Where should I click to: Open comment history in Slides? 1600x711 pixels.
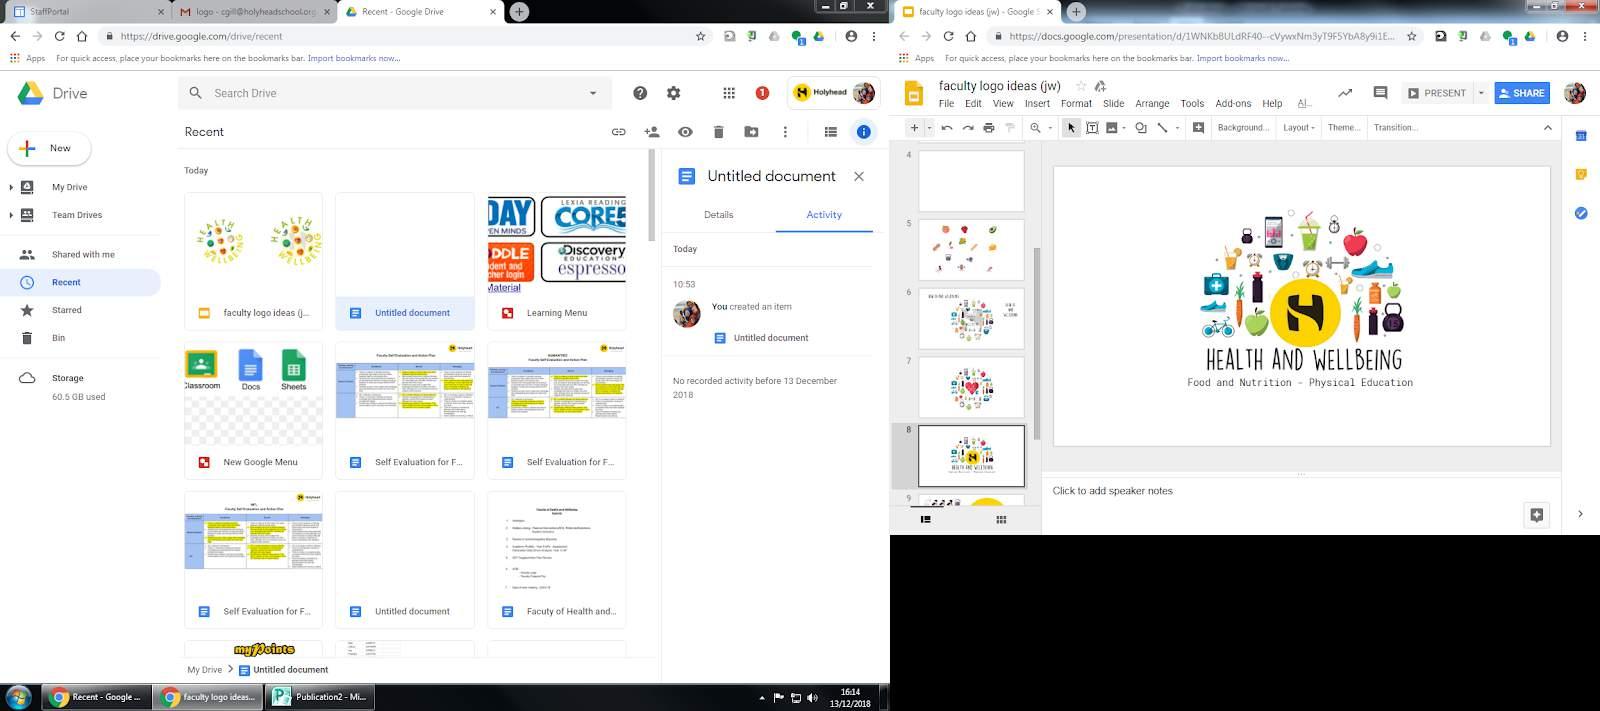point(1380,93)
